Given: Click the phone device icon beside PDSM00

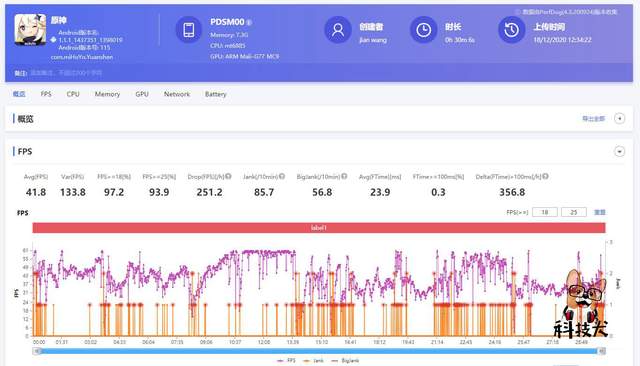Looking at the screenshot, I should coord(189,30).
